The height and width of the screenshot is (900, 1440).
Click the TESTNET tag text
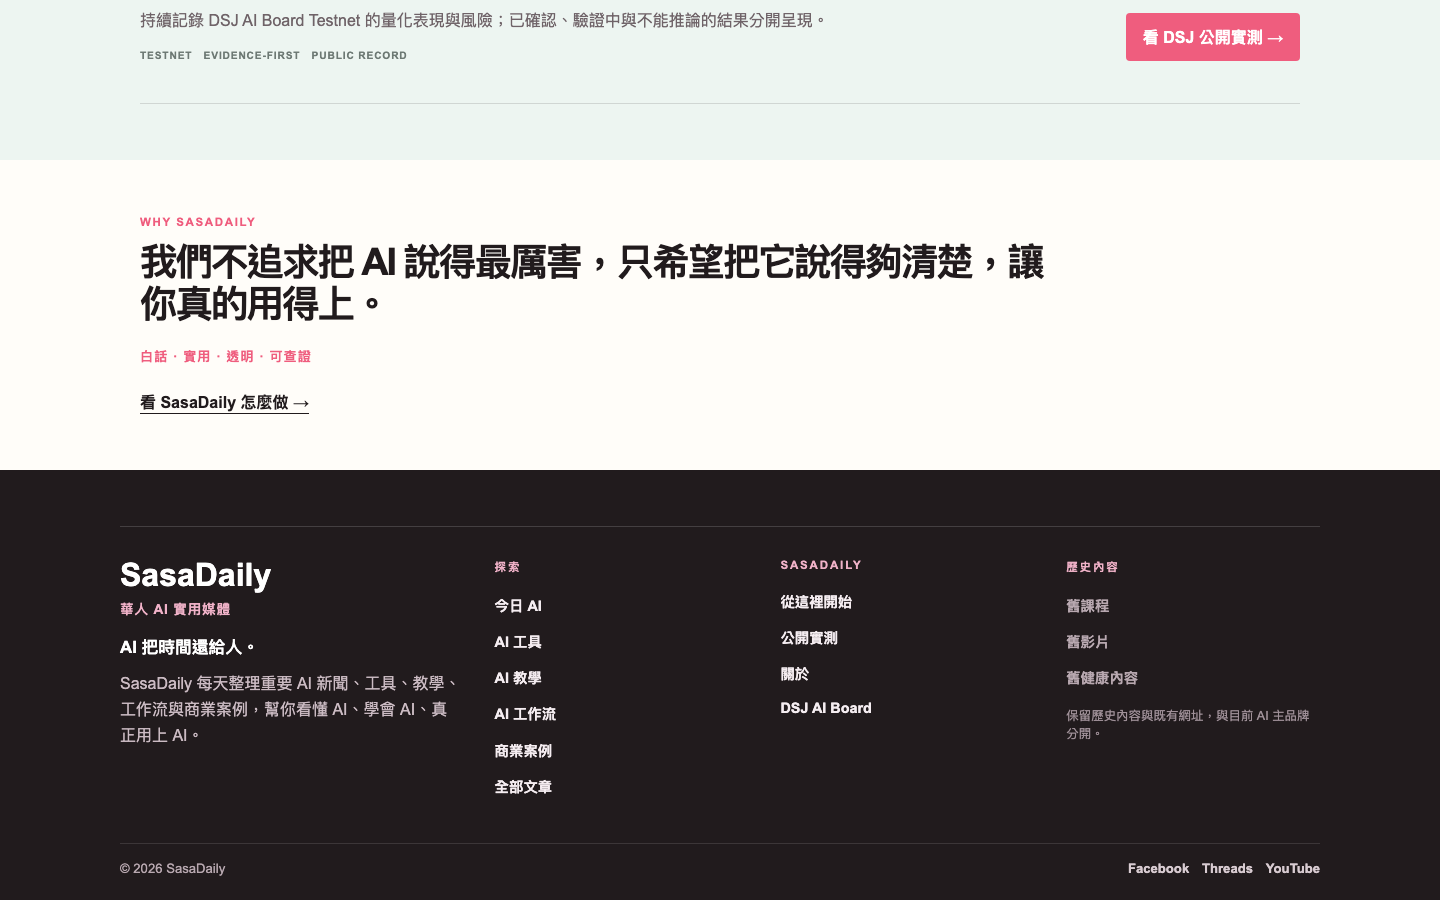(x=166, y=56)
